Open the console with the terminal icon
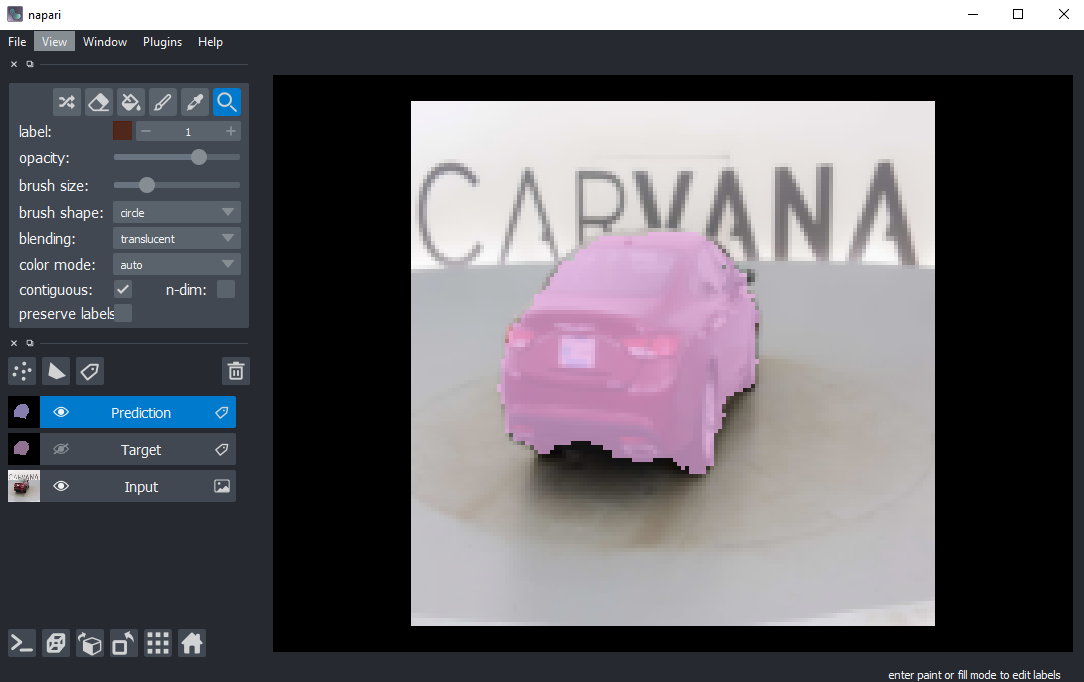The image size is (1084, 682). [x=22, y=643]
